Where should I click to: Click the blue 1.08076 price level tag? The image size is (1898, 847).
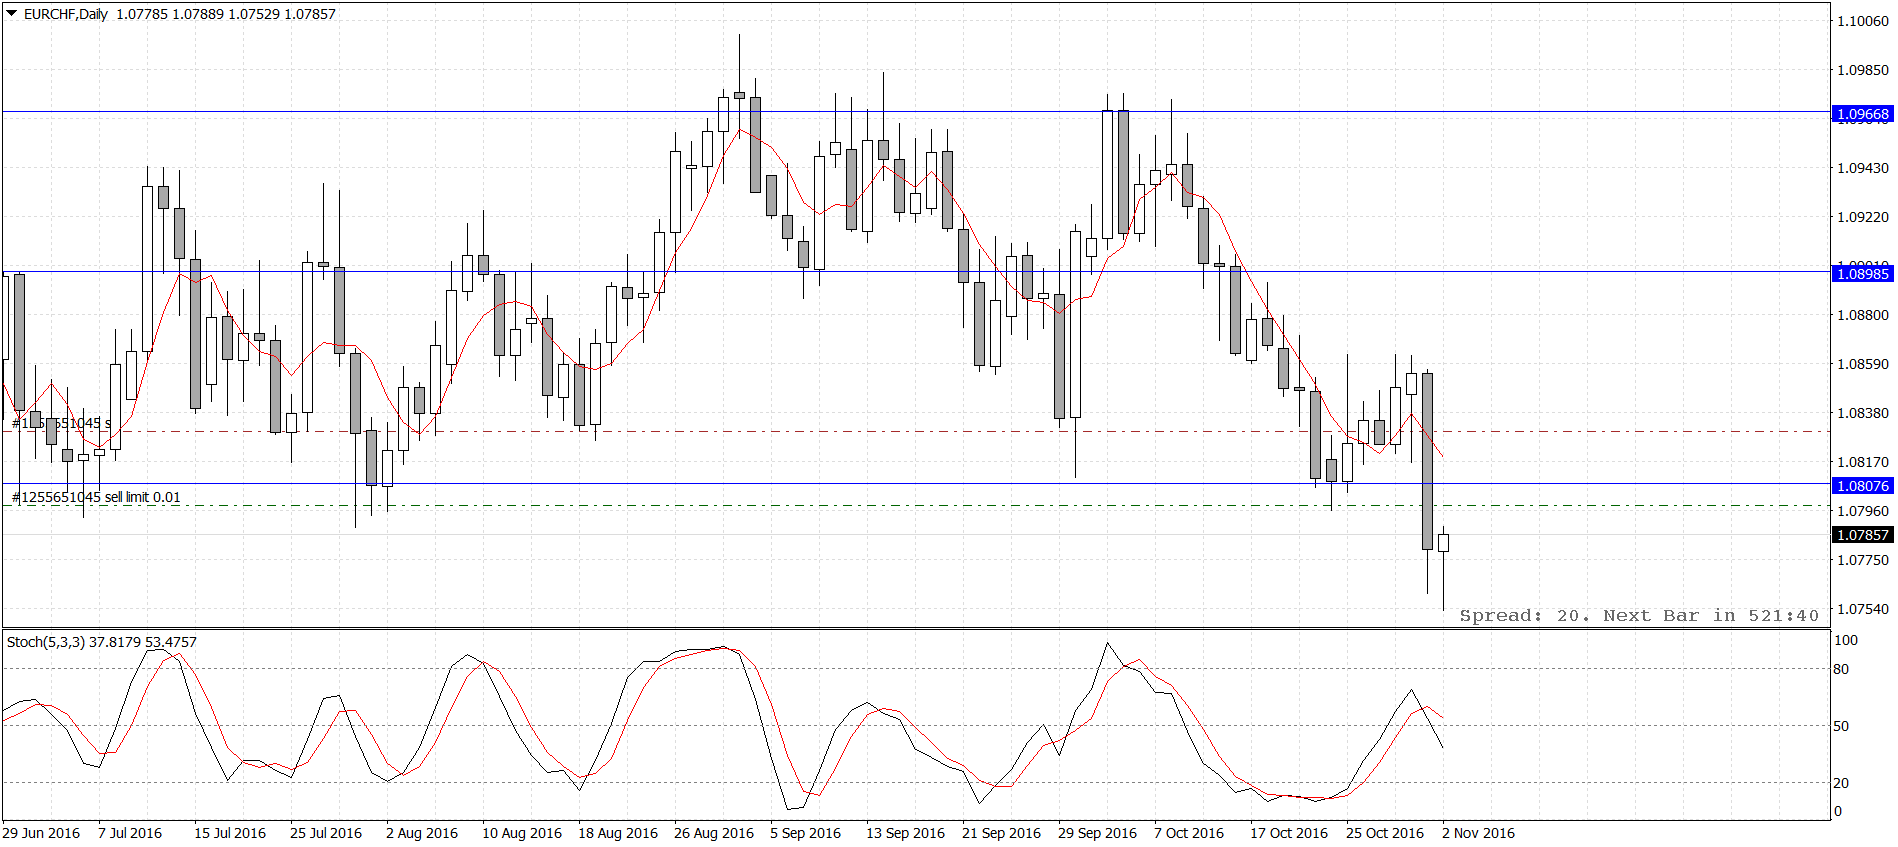pyautogui.click(x=1862, y=486)
